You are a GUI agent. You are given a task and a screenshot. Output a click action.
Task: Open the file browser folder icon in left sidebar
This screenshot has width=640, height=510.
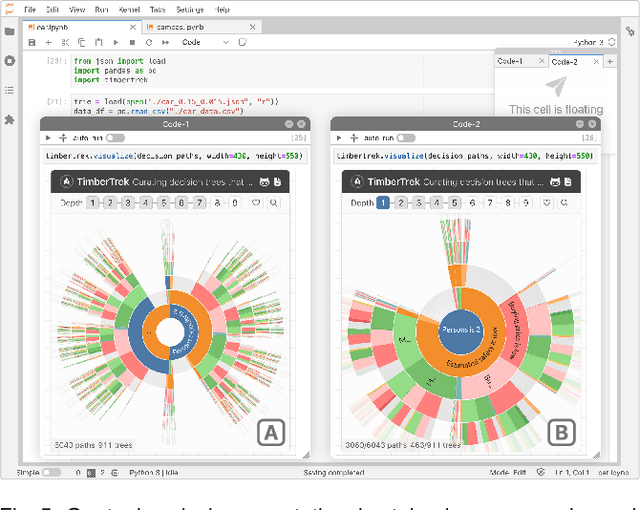pos(10,31)
